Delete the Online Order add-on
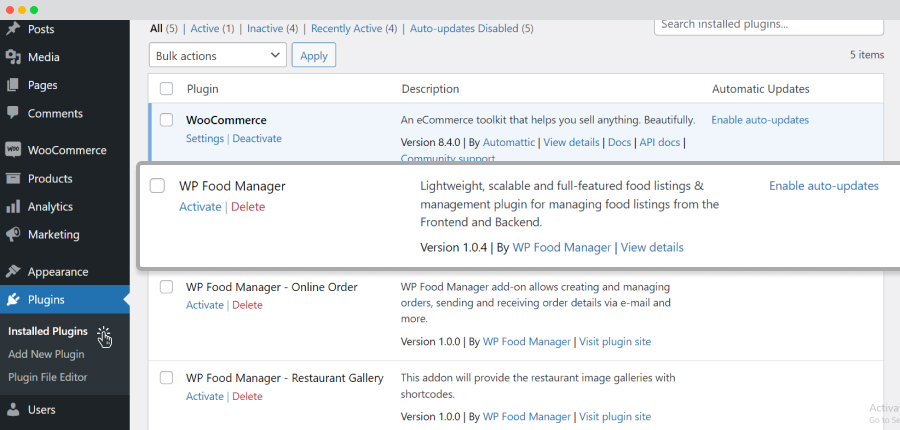Image resolution: width=900 pixels, height=430 pixels. tap(247, 305)
